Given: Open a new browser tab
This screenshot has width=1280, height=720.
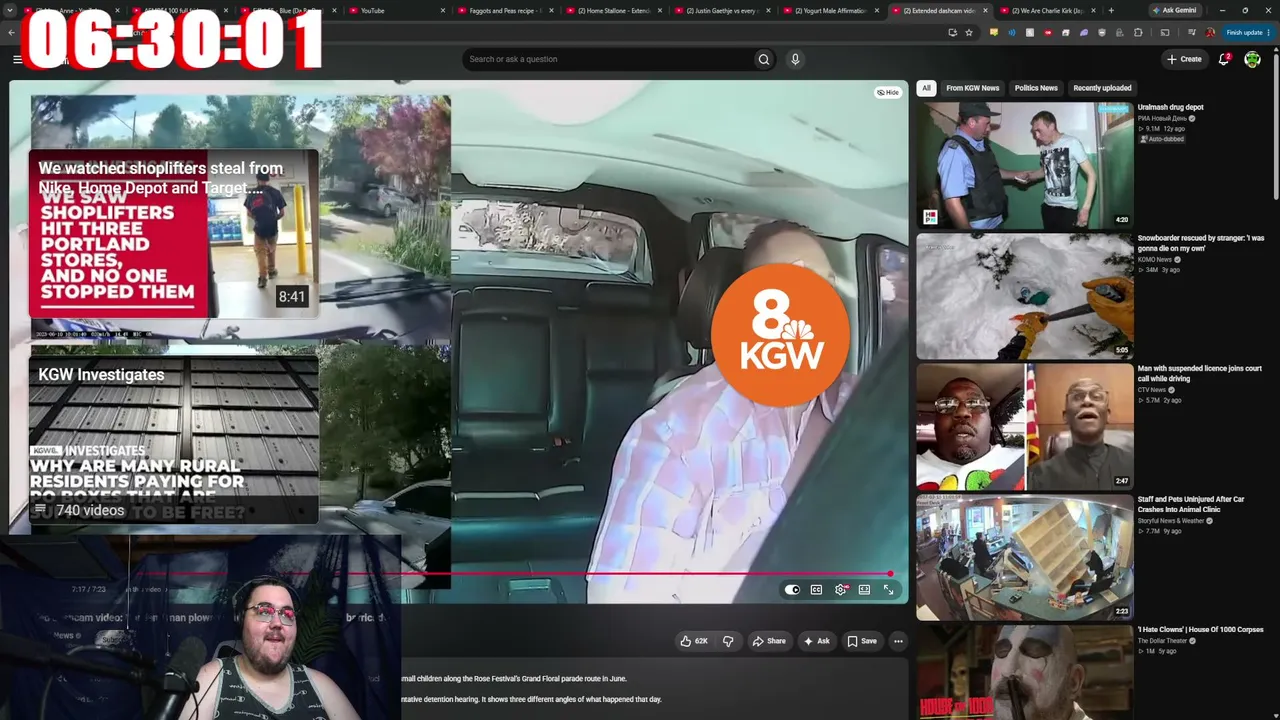Looking at the screenshot, I should point(1111,10).
